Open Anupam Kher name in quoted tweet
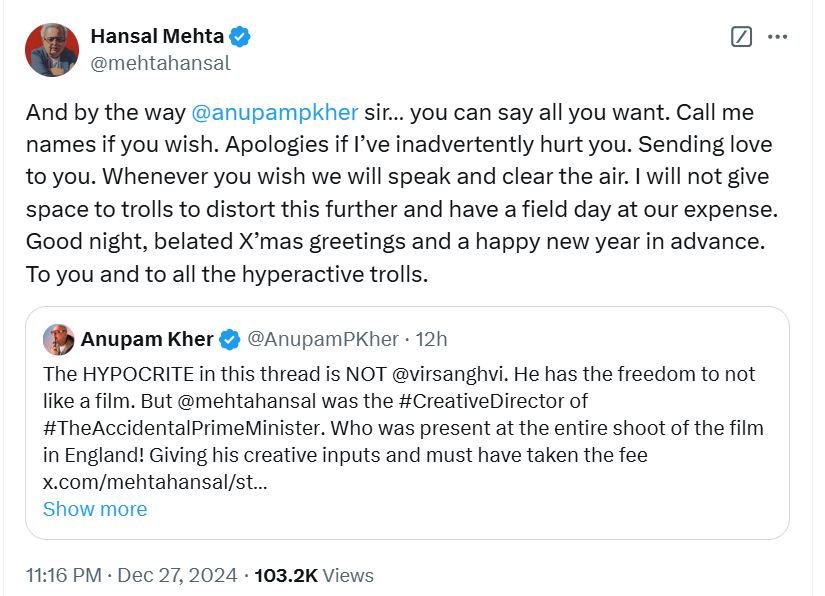The height and width of the screenshot is (596, 825). click(147, 339)
